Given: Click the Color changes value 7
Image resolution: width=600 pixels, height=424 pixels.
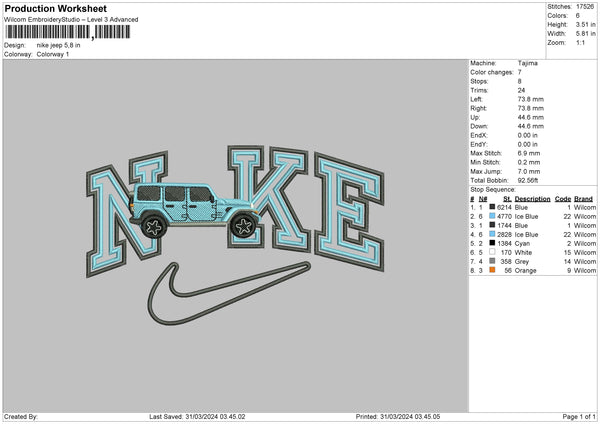Looking at the screenshot, I should click(520, 72).
